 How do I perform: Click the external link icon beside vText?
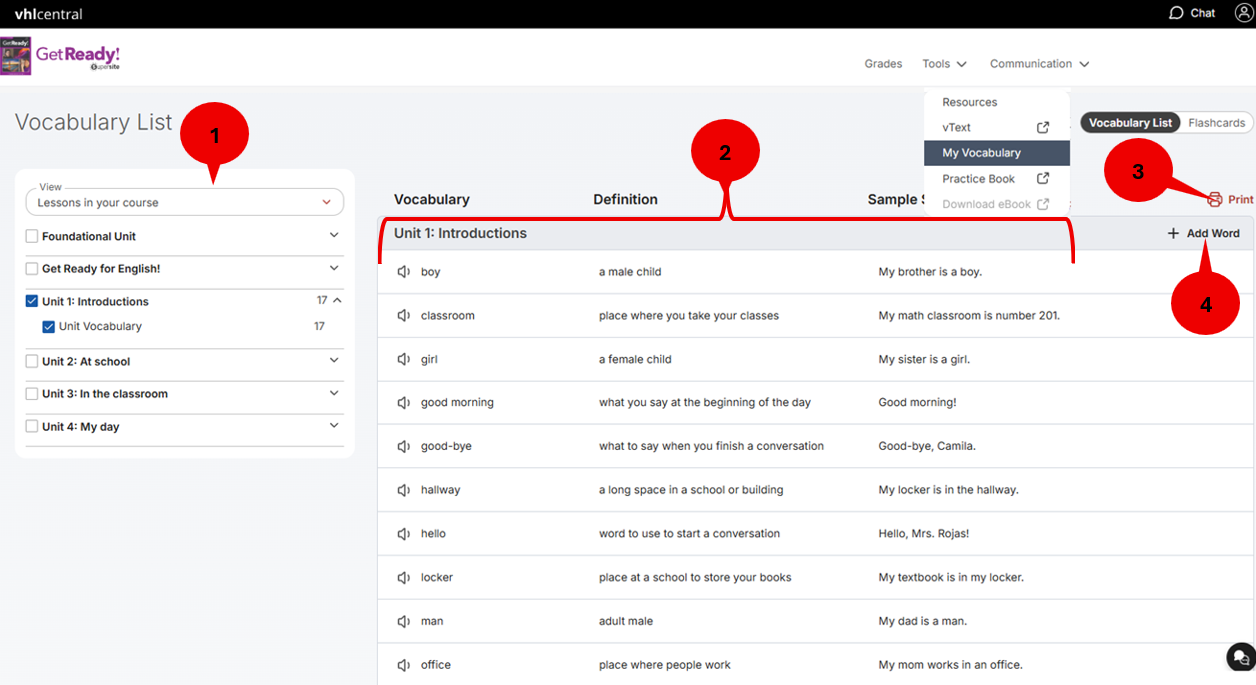1043,128
